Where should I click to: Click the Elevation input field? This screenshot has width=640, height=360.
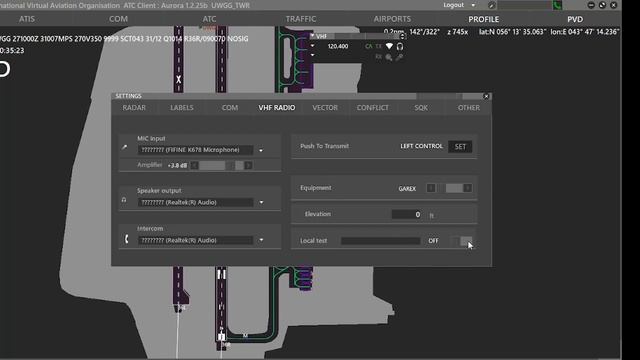coord(407,214)
